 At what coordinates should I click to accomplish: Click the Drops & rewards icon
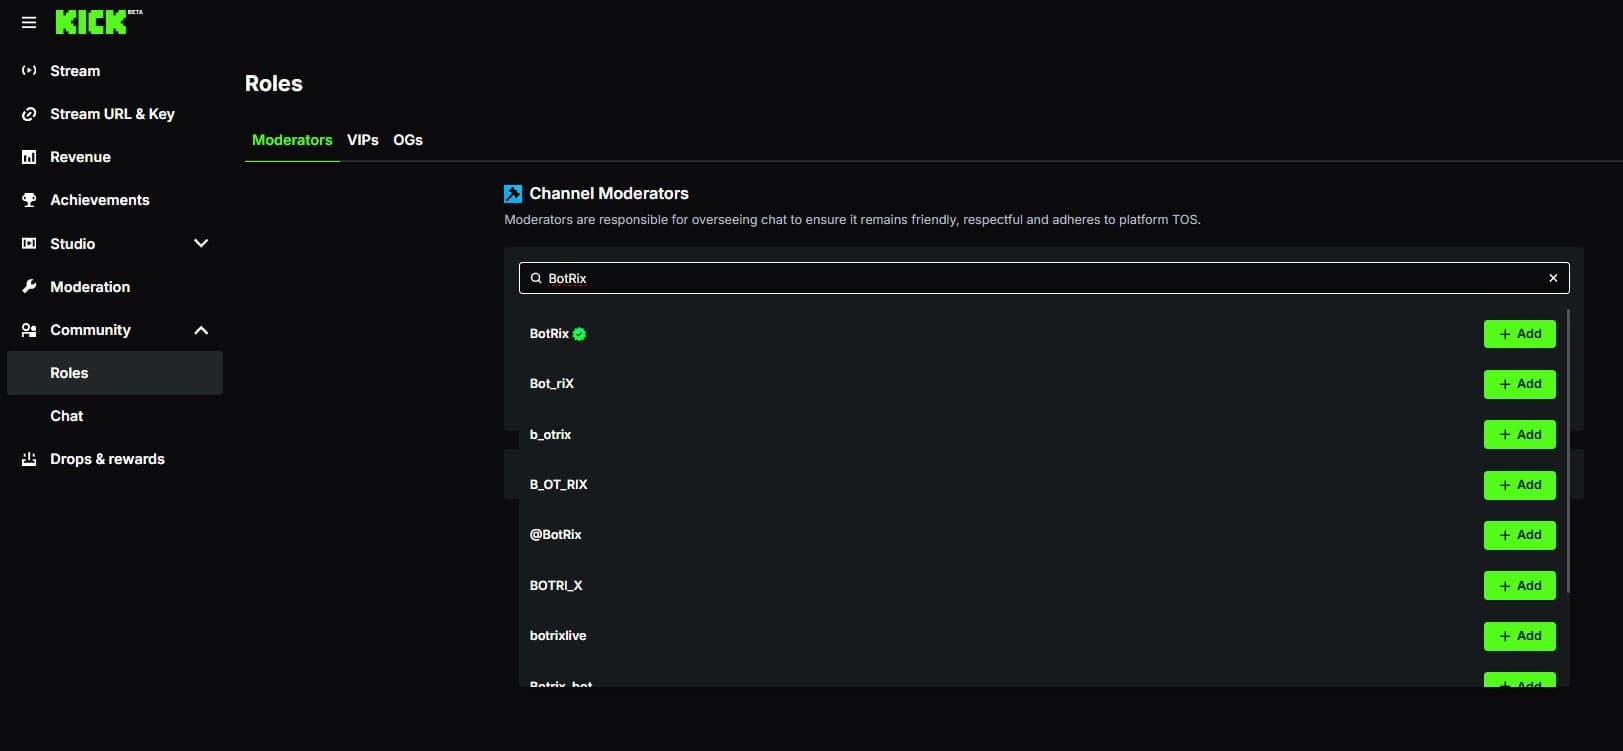pyautogui.click(x=29, y=459)
